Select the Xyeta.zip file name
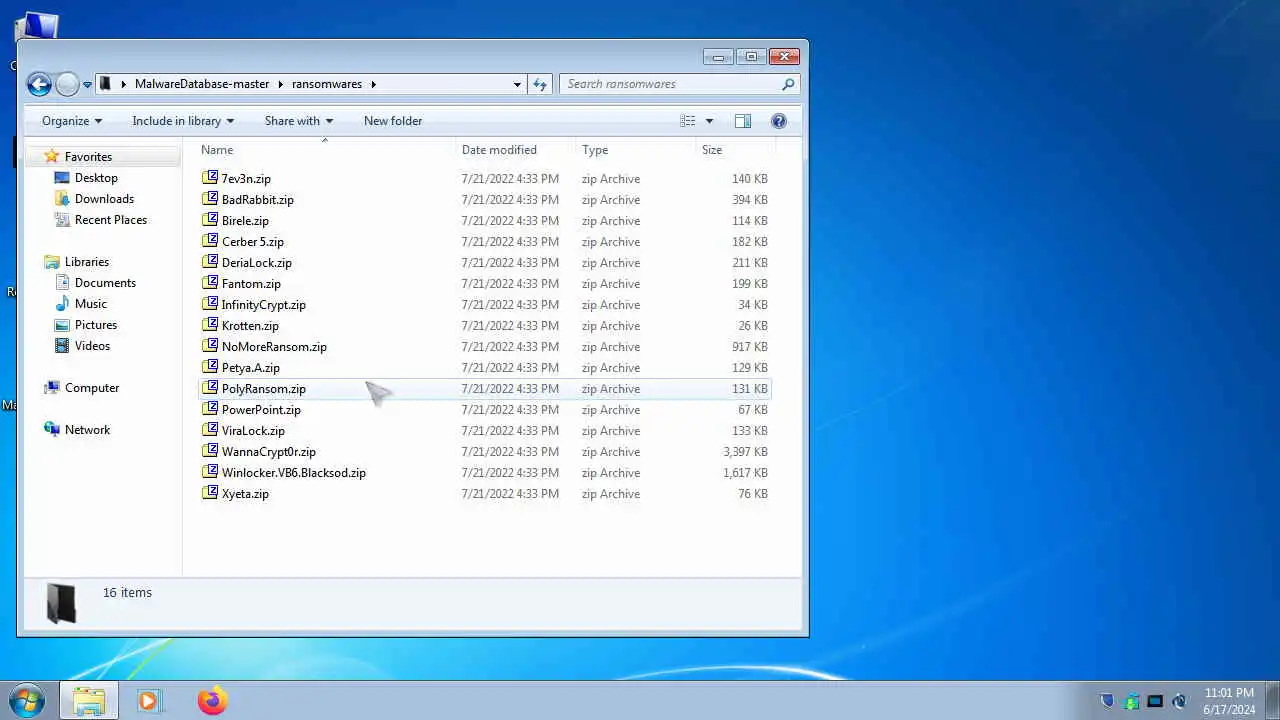Screen dimensions: 1280x720 click(245, 494)
